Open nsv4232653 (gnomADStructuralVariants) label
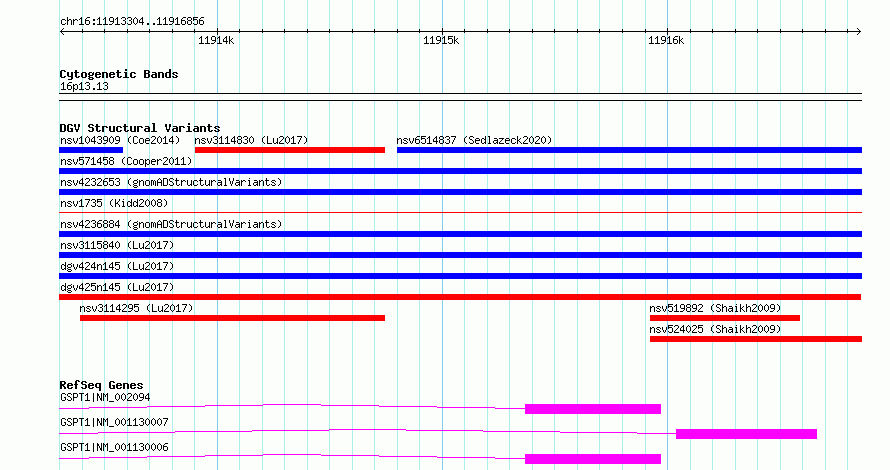Screen dimensions: 890x470 point(171,182)
